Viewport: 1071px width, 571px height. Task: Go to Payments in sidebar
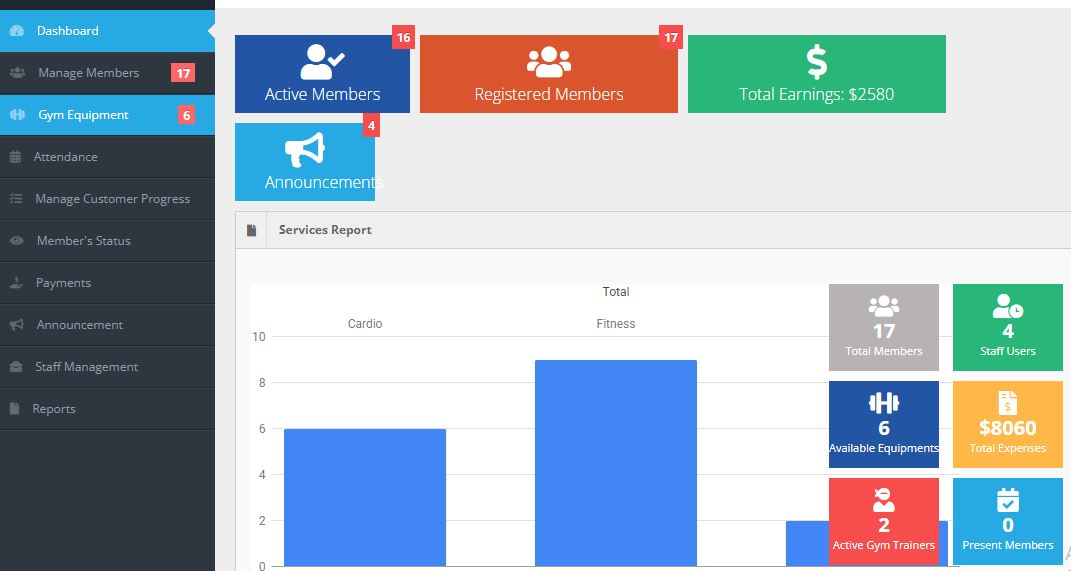107,283
